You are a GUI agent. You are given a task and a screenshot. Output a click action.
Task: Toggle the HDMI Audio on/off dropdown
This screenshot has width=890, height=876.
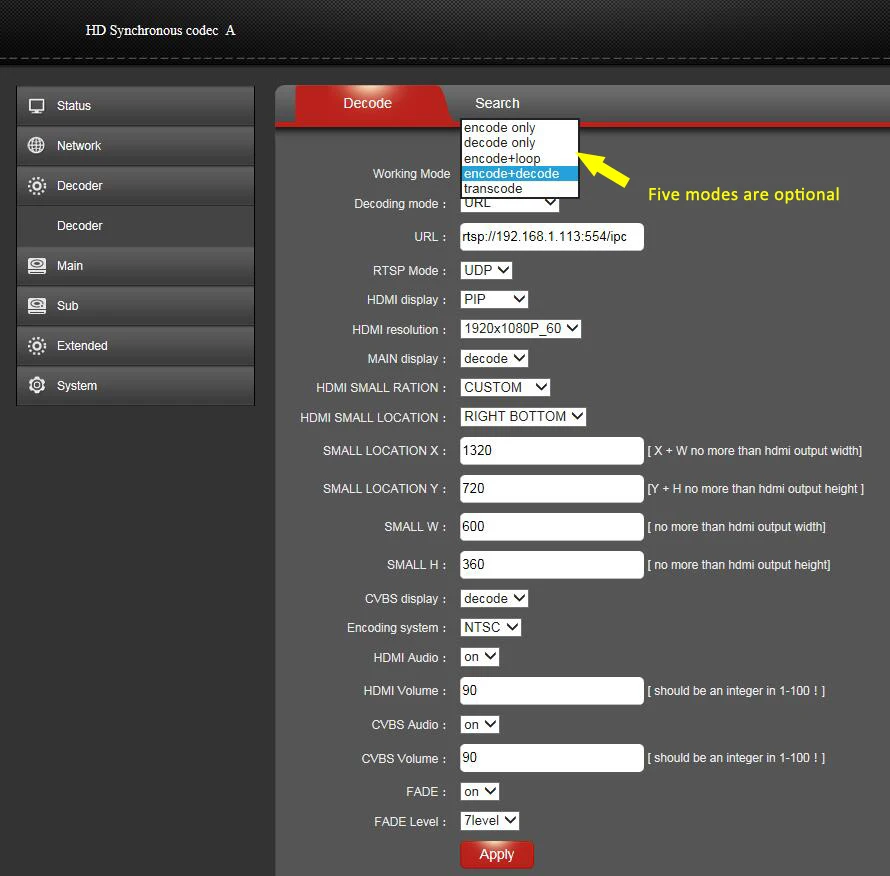480,657
